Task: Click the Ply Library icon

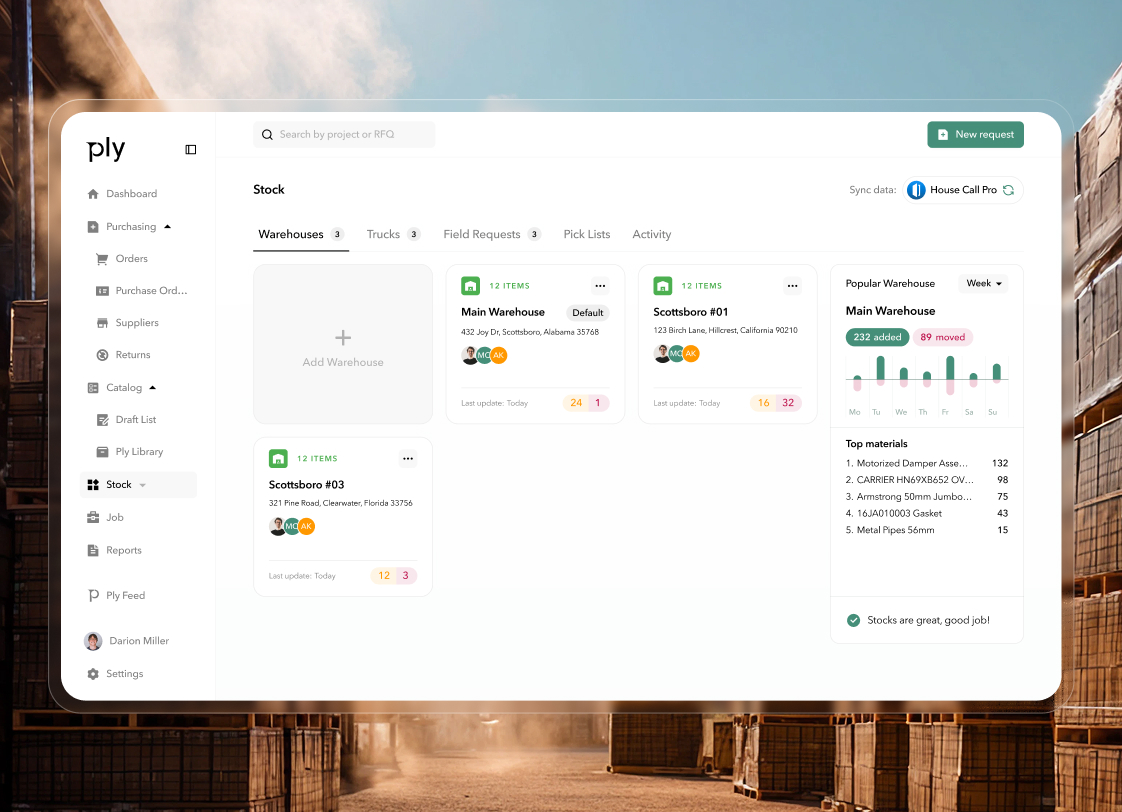Action: point(102,452)
